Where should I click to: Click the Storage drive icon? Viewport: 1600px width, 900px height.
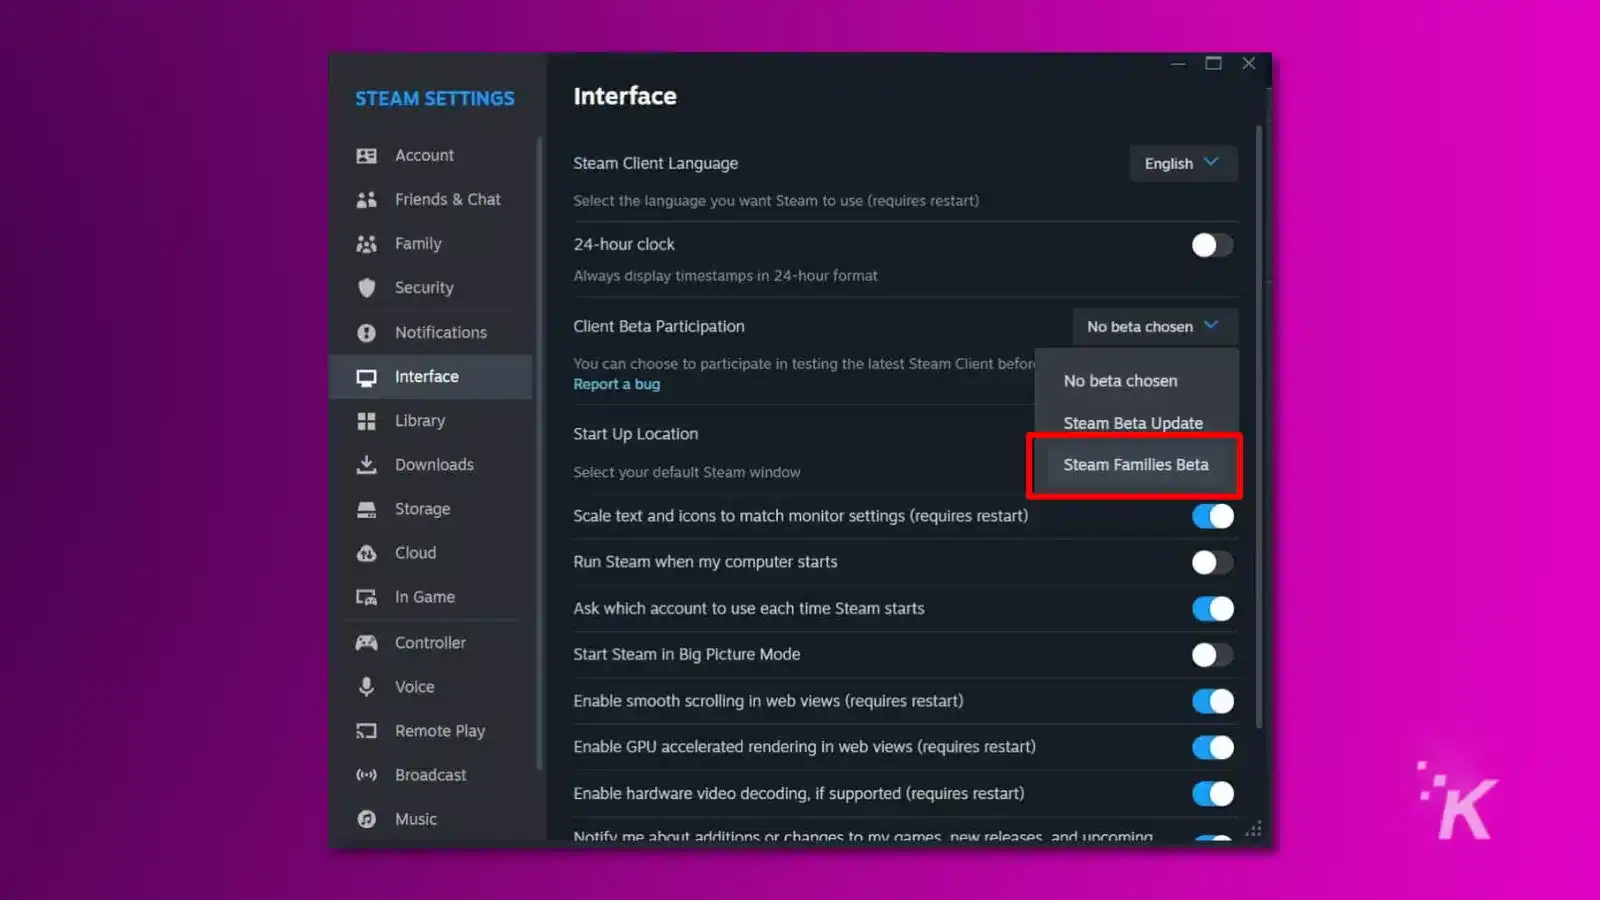367,509
